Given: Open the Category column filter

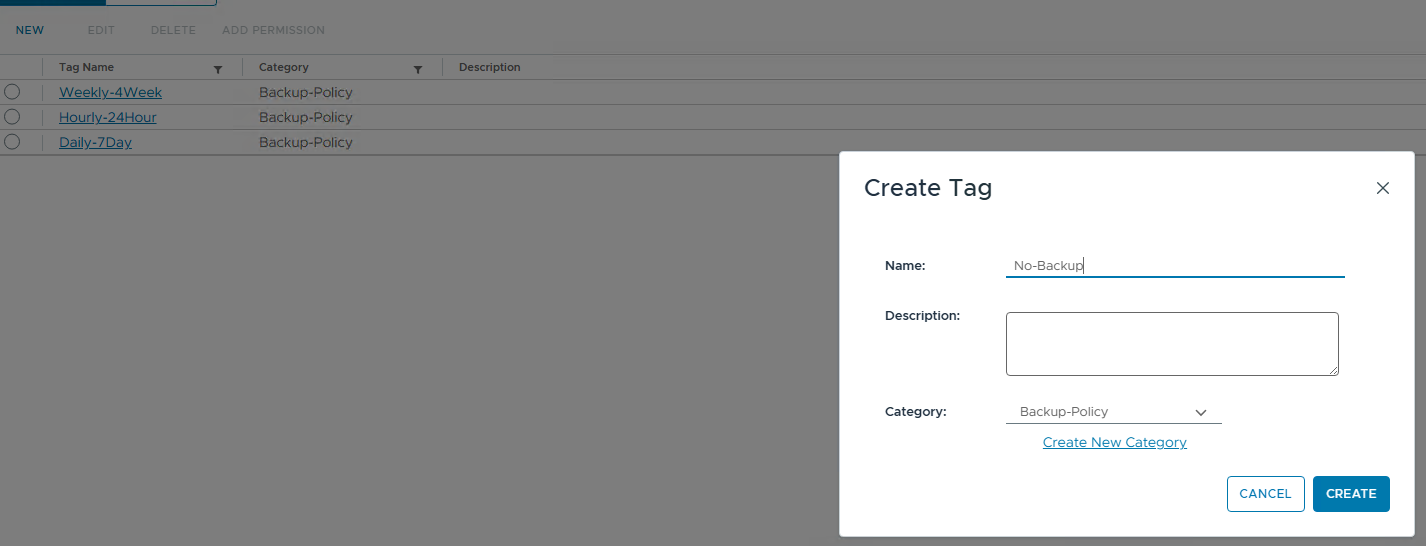Looking at the screenshot, I should 418,69.
